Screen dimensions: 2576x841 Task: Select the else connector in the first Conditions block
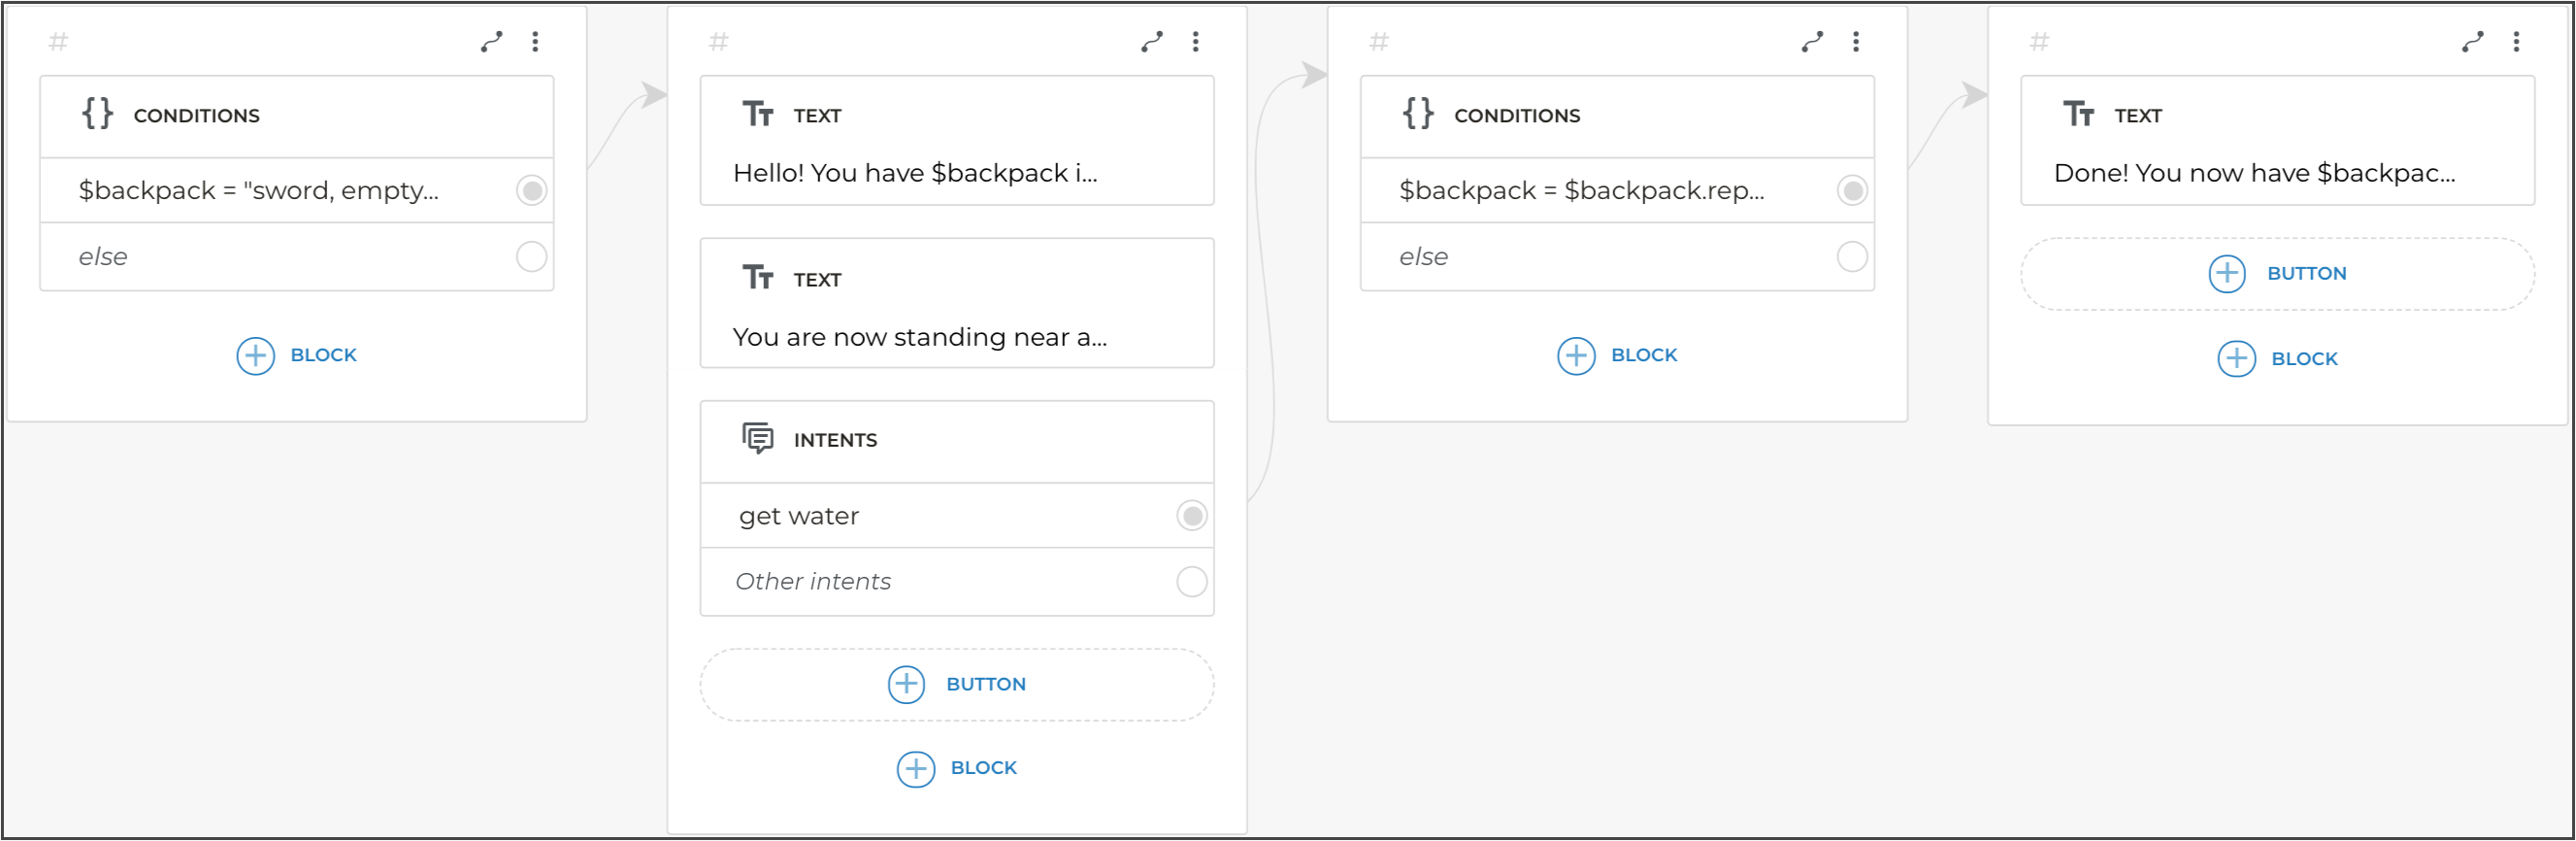pos(531,257)
